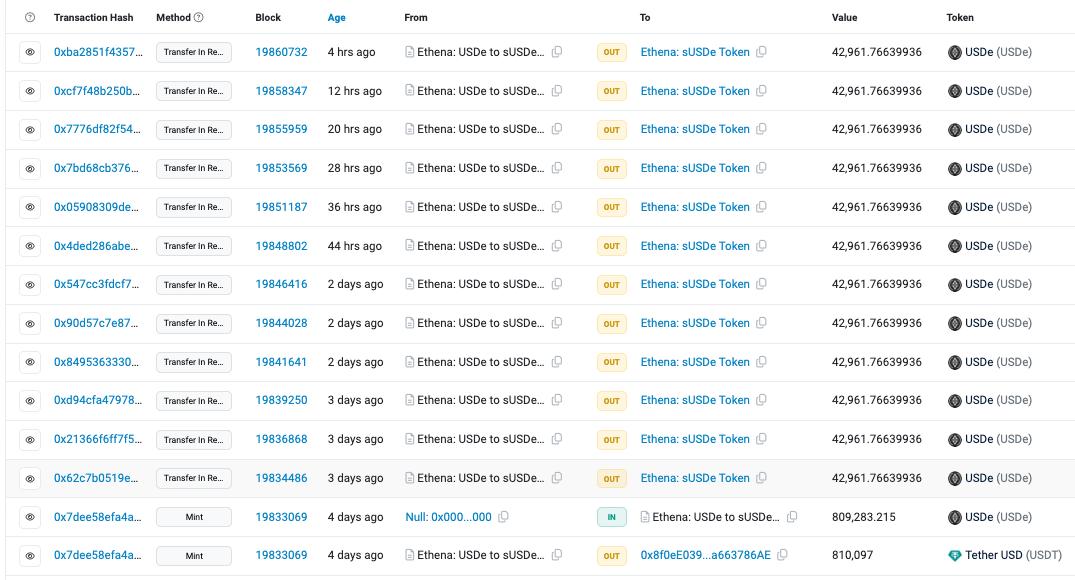Toggle eye view for transaction 0x4ded286abe
Screen dimensions: 1075x580
click(30, 246)
